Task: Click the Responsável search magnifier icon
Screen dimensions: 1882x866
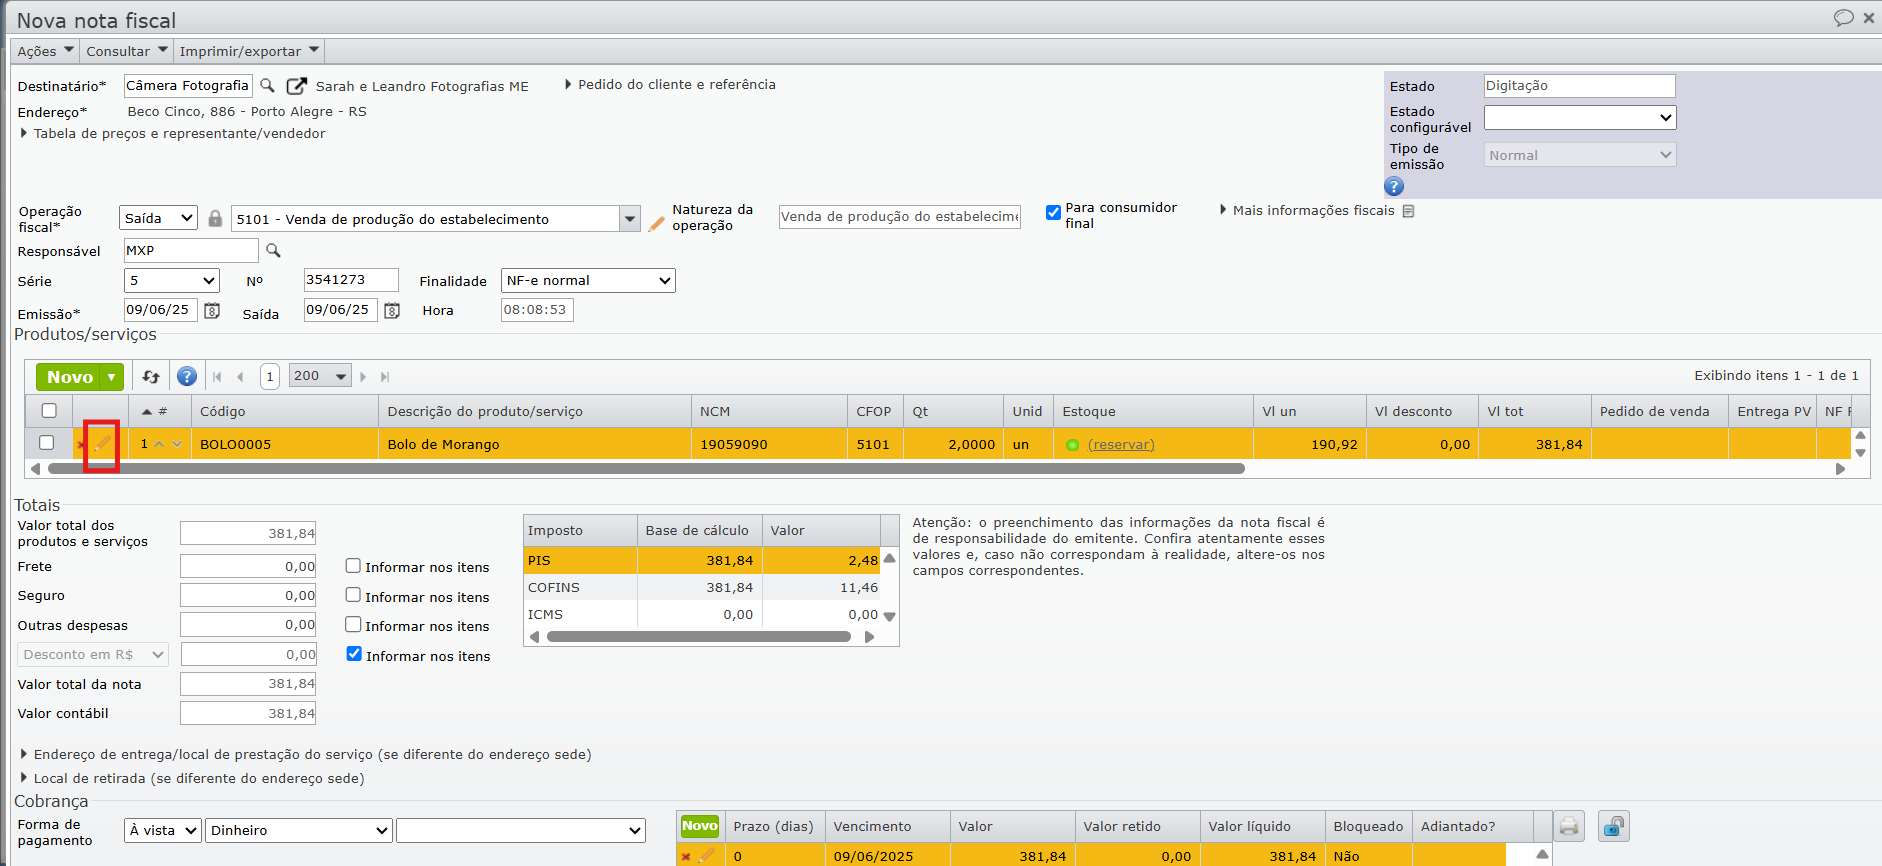Action: [x=273, y=250]
